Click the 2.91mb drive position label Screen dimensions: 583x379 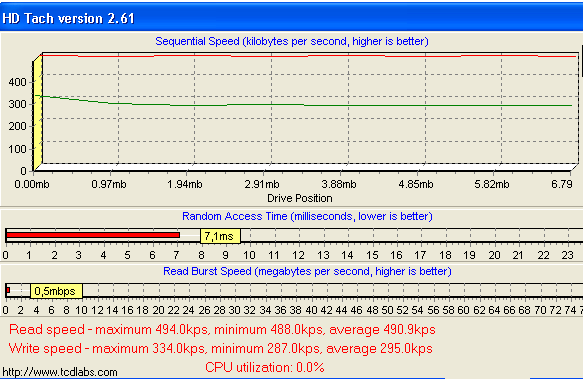click(262, 184)
